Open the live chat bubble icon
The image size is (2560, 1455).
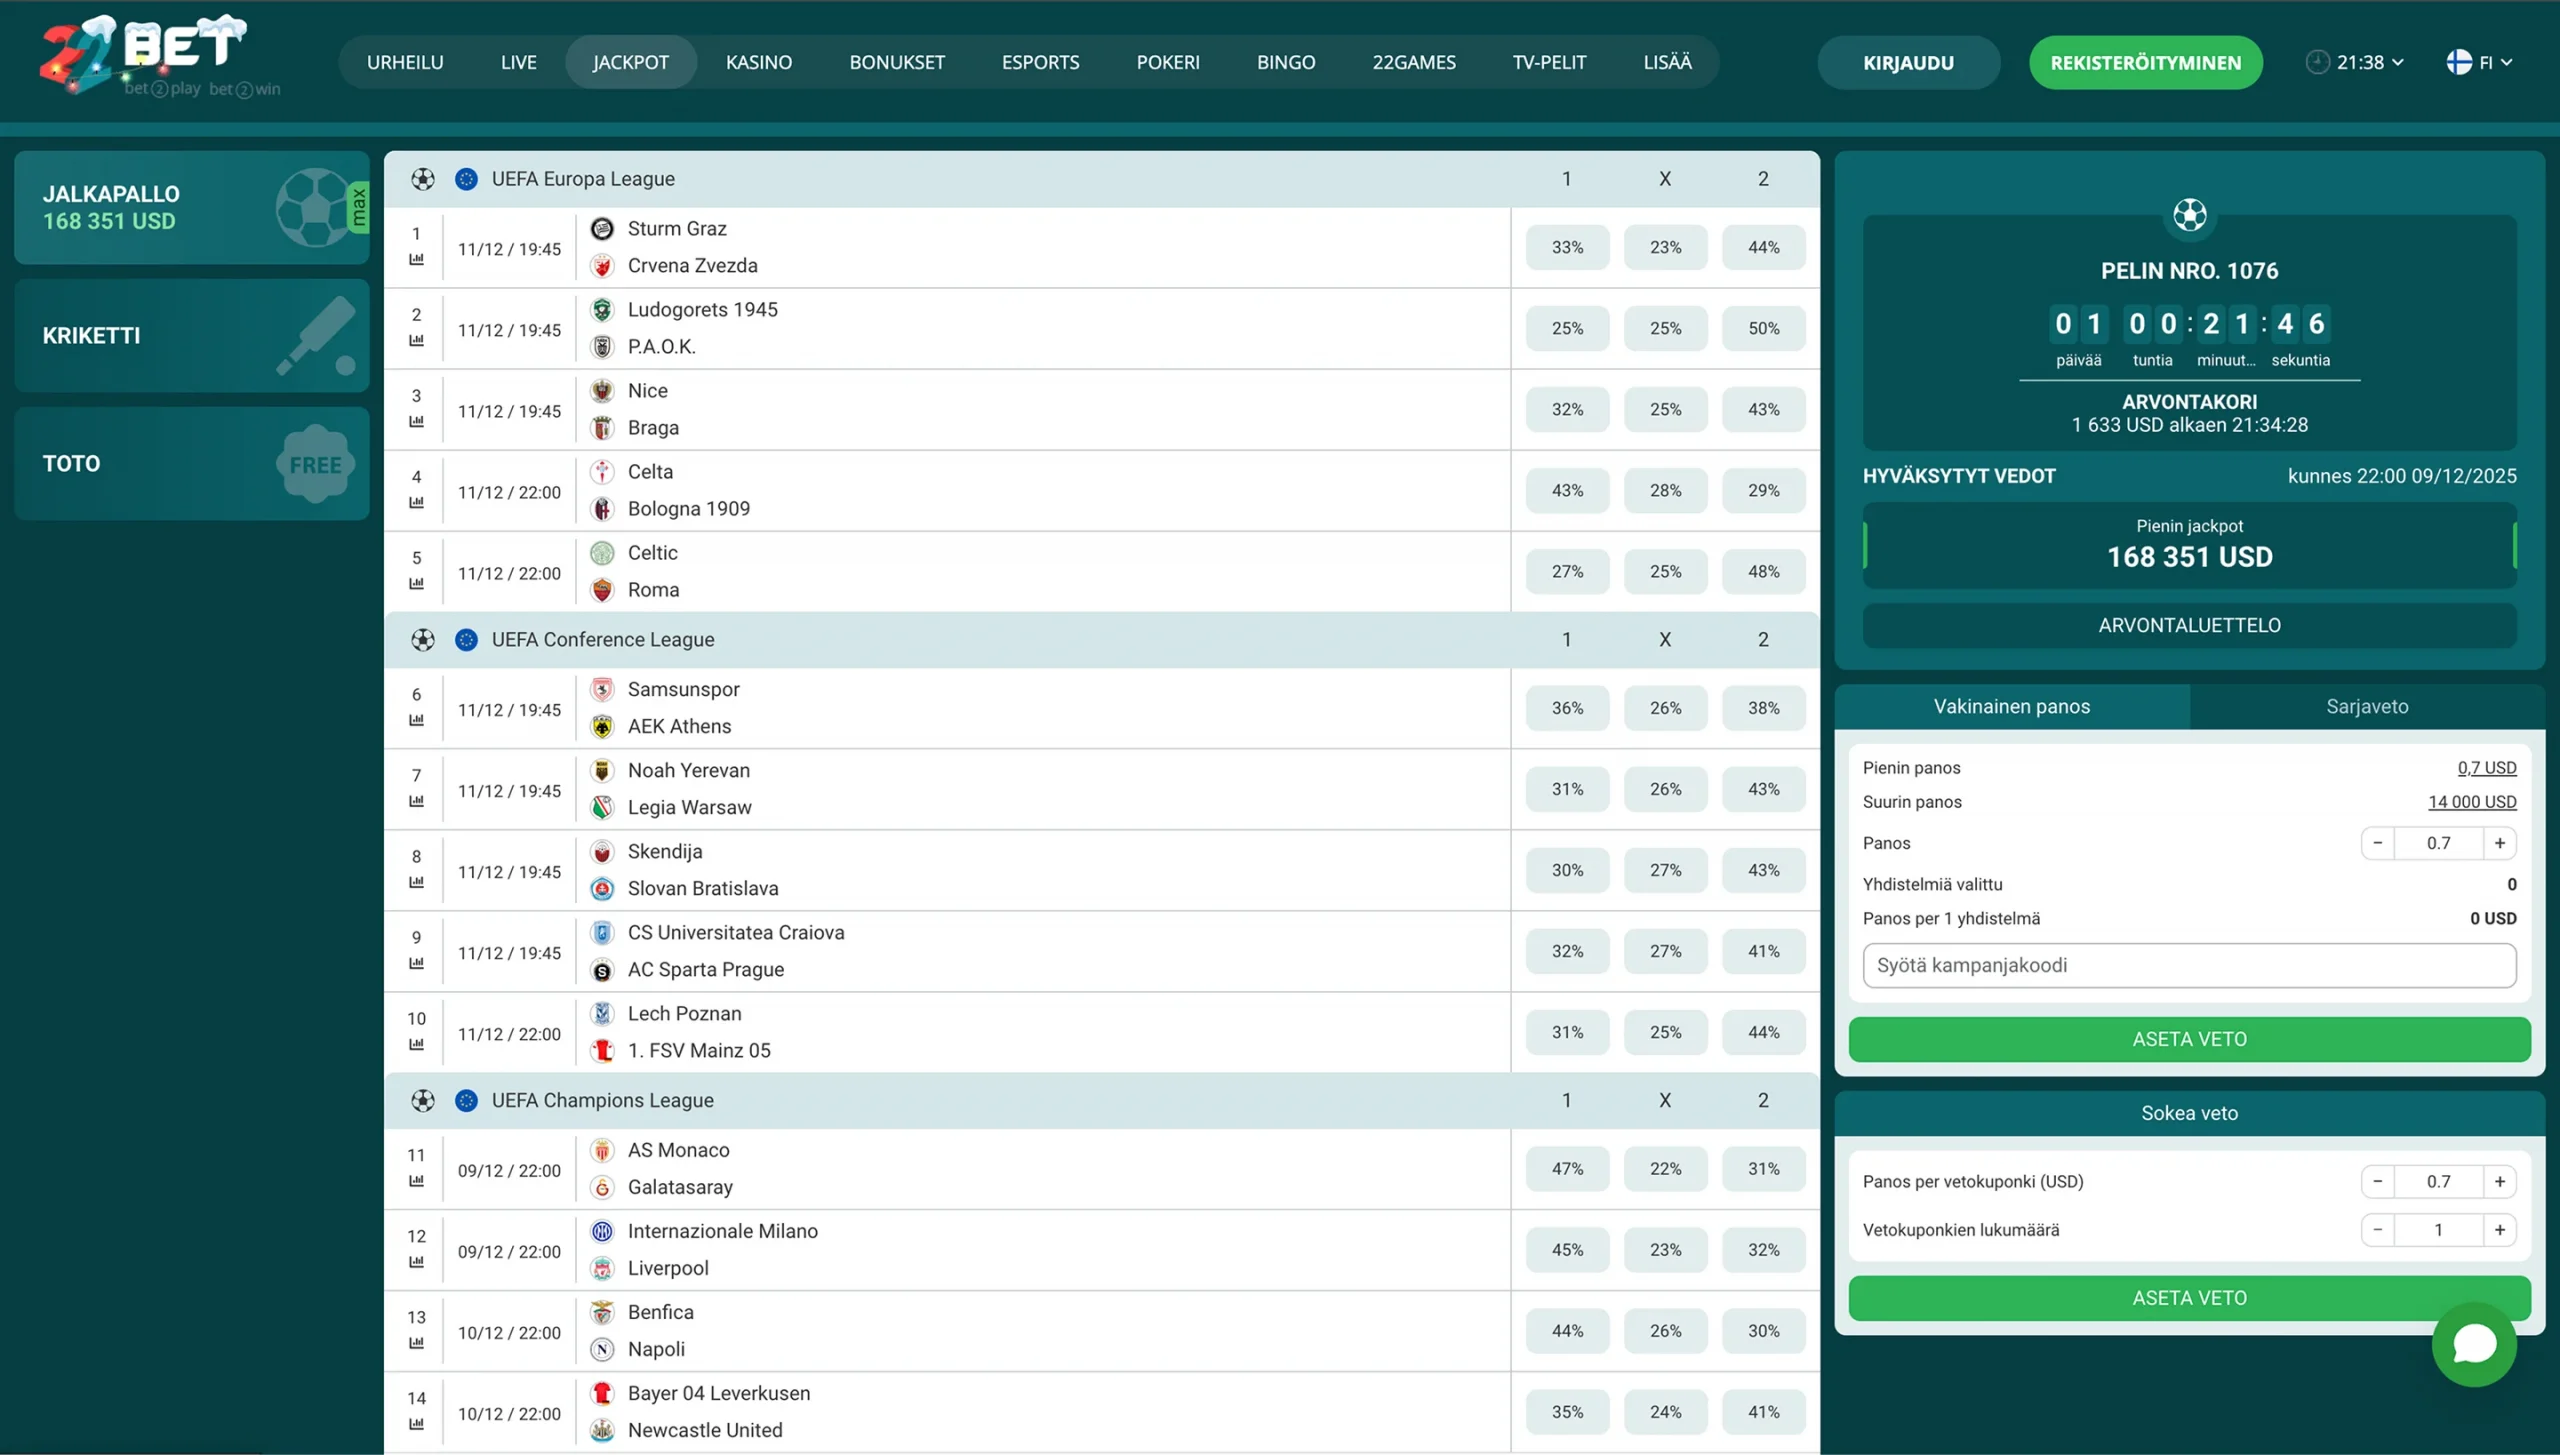click(2474, 1345)
